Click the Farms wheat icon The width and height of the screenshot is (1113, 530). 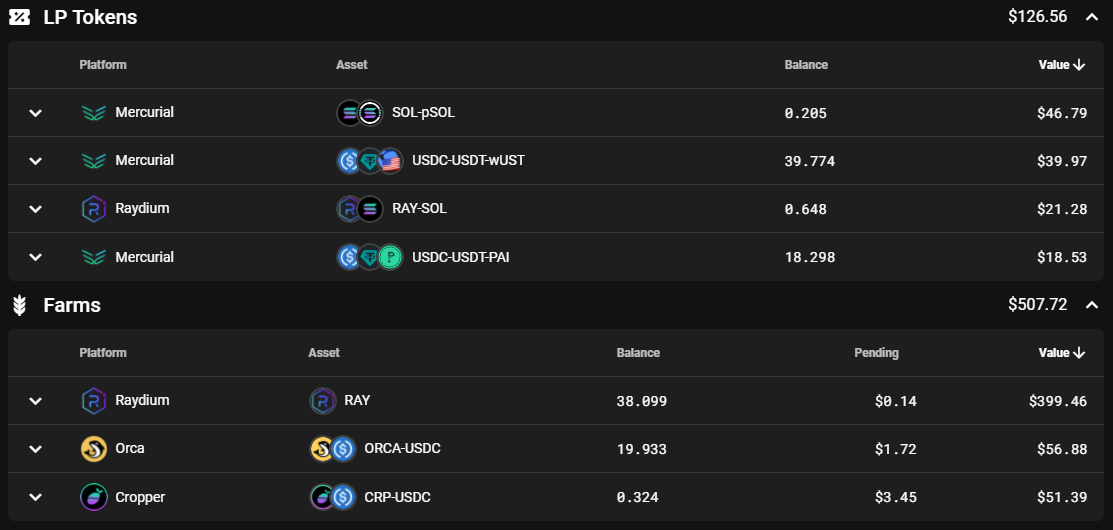pyautogui.click(x=19, y=306)
